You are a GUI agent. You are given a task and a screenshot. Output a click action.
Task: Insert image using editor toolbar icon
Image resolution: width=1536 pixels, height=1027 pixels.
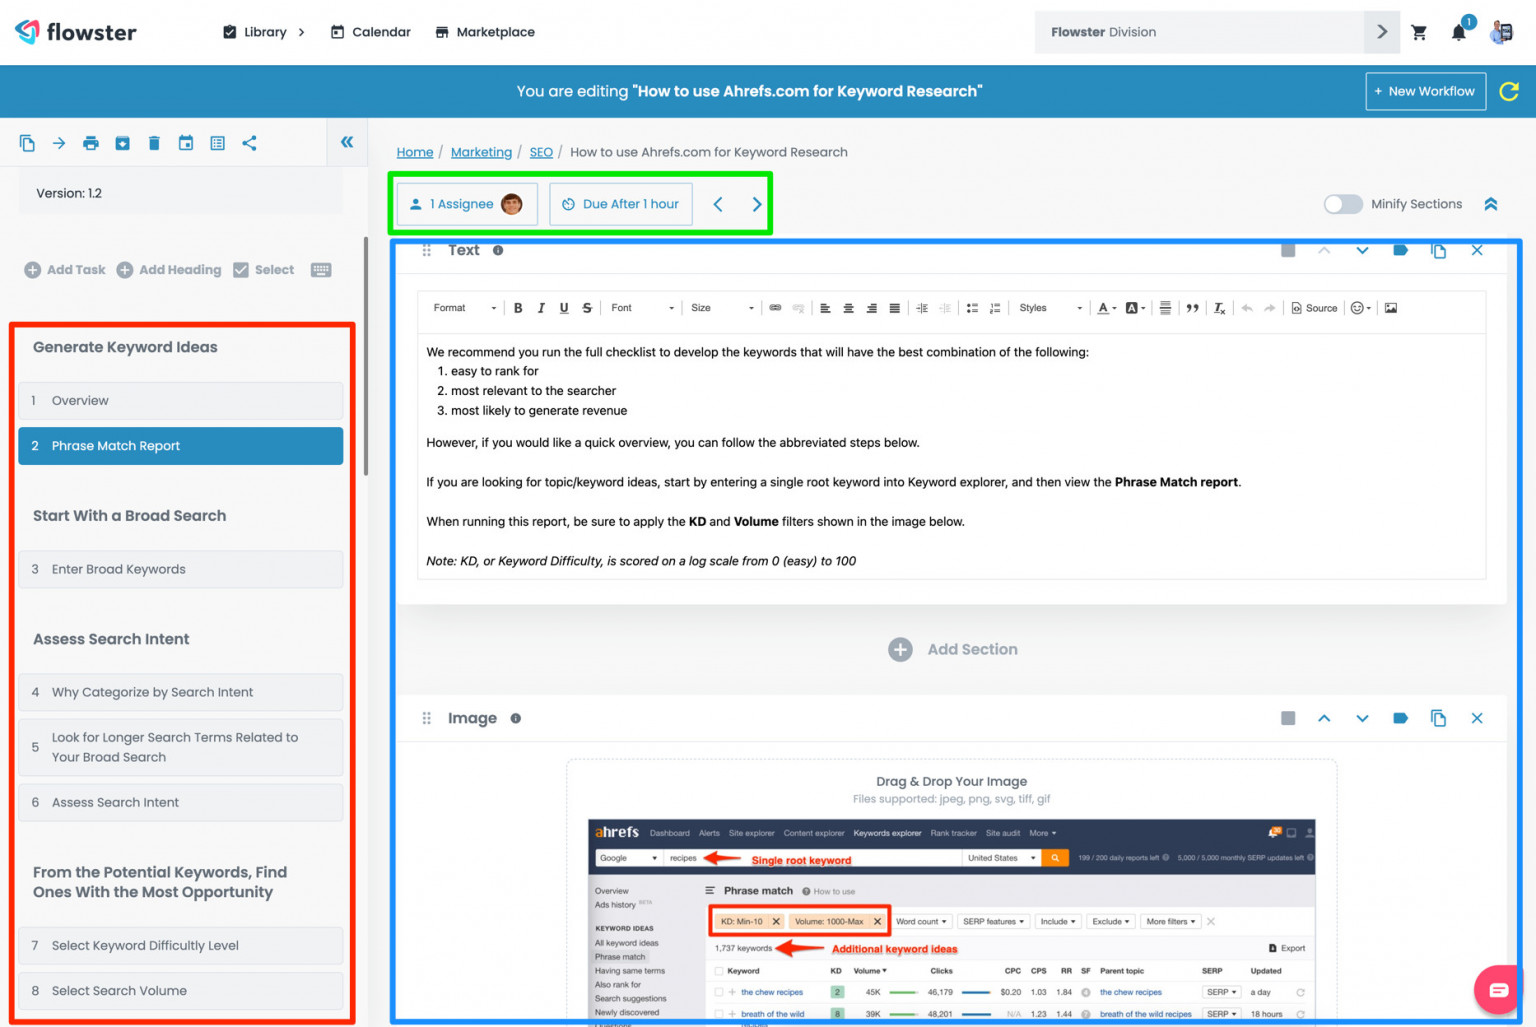coord(1390,308)
